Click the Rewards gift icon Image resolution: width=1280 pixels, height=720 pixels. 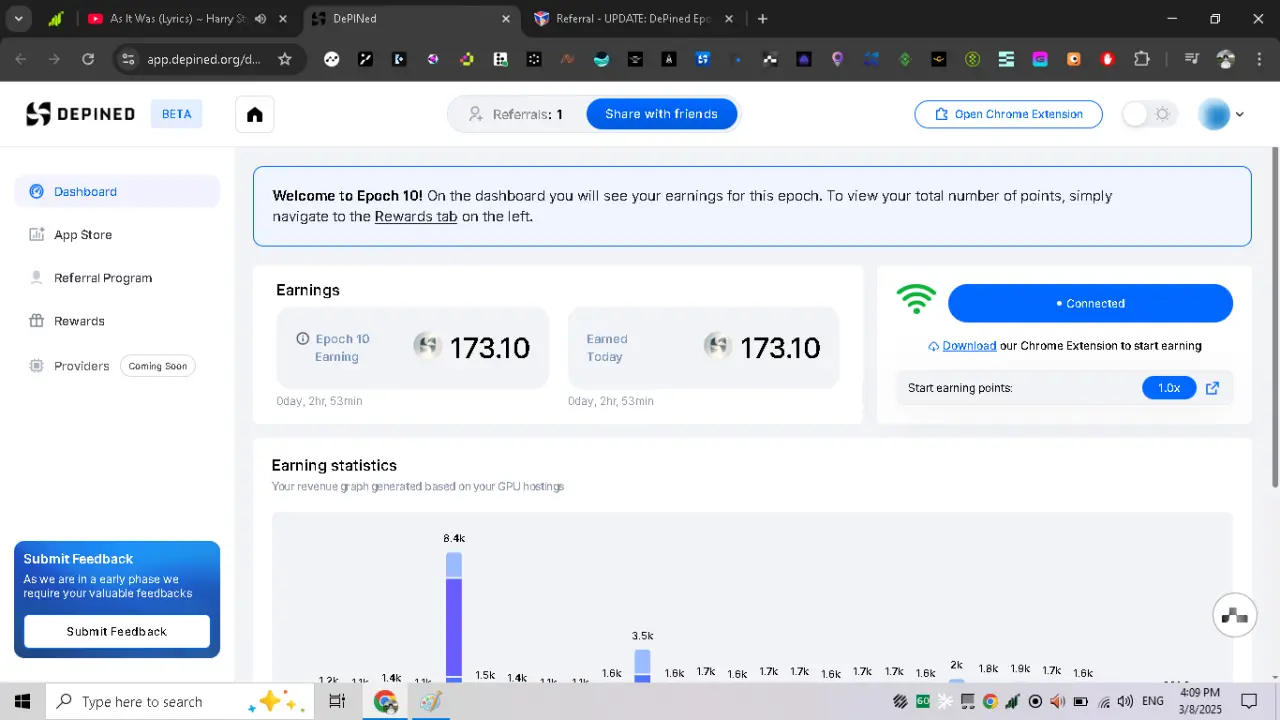pyautogui.click(x=37, y=321)
